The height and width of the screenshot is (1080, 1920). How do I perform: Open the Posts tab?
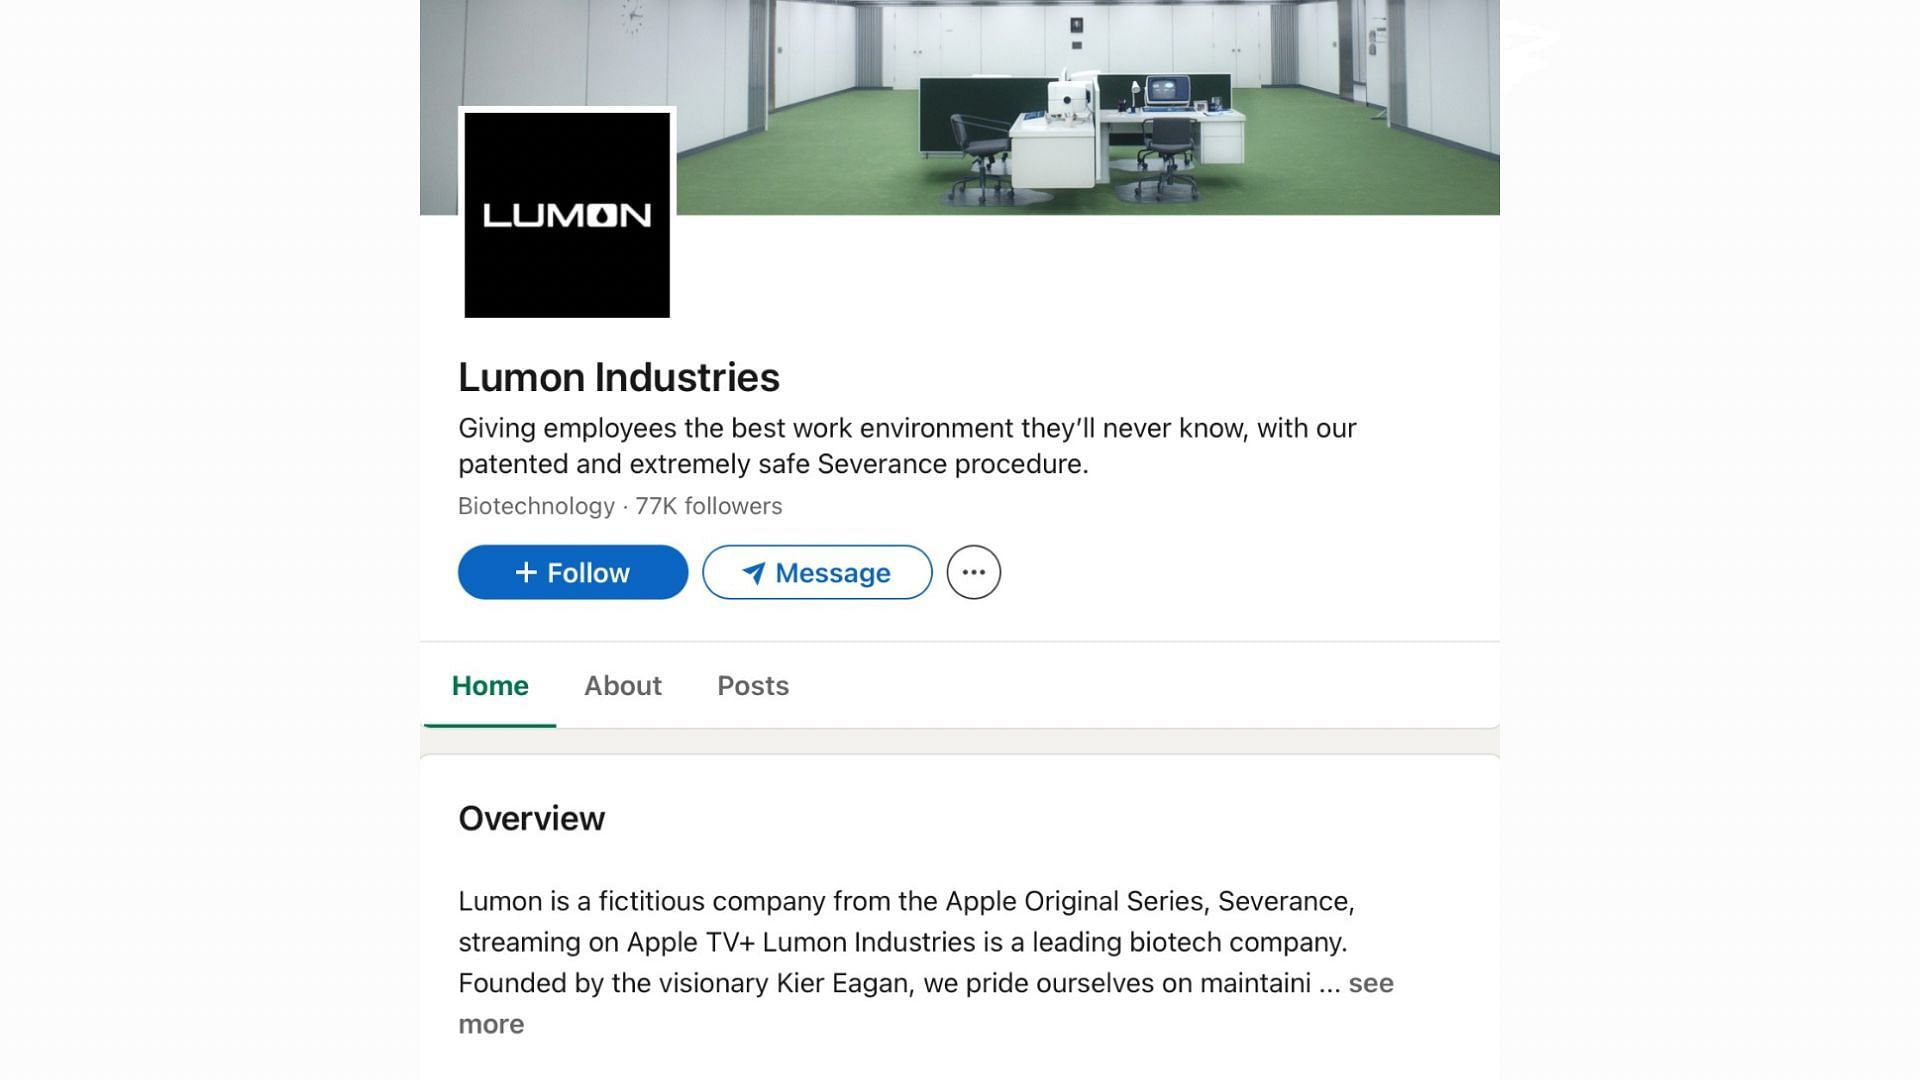coord(753,684)
